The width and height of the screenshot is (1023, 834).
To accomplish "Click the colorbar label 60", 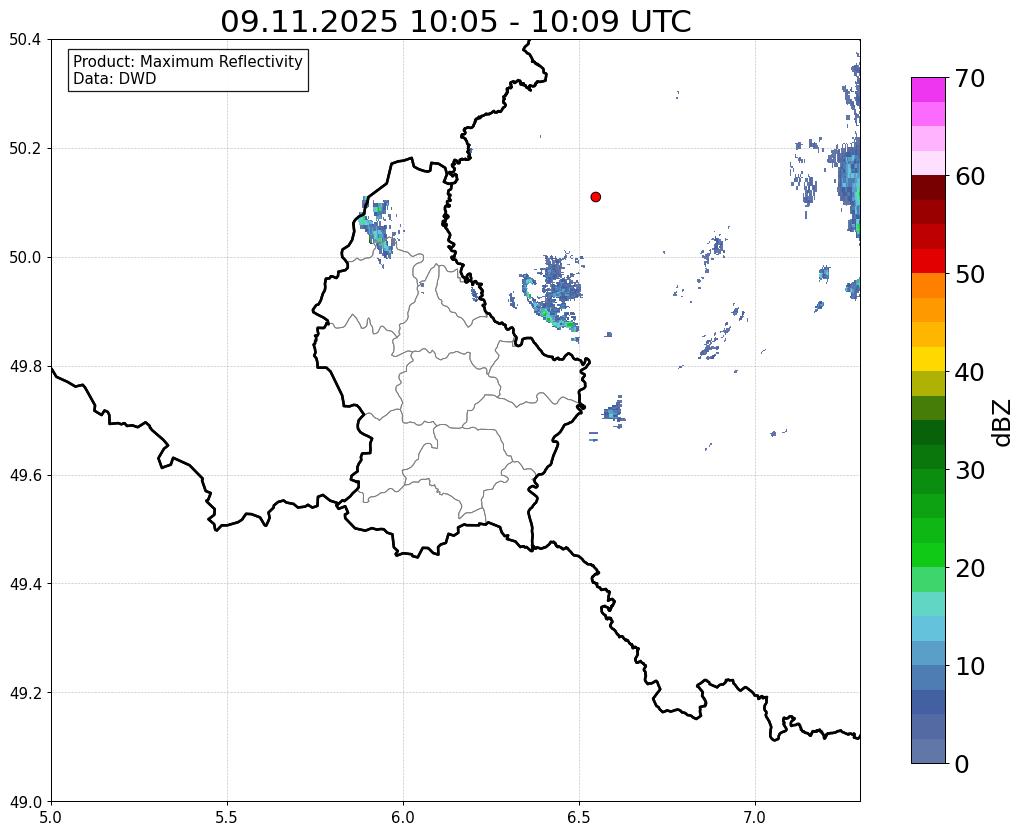I will click(x=970, y=176).
